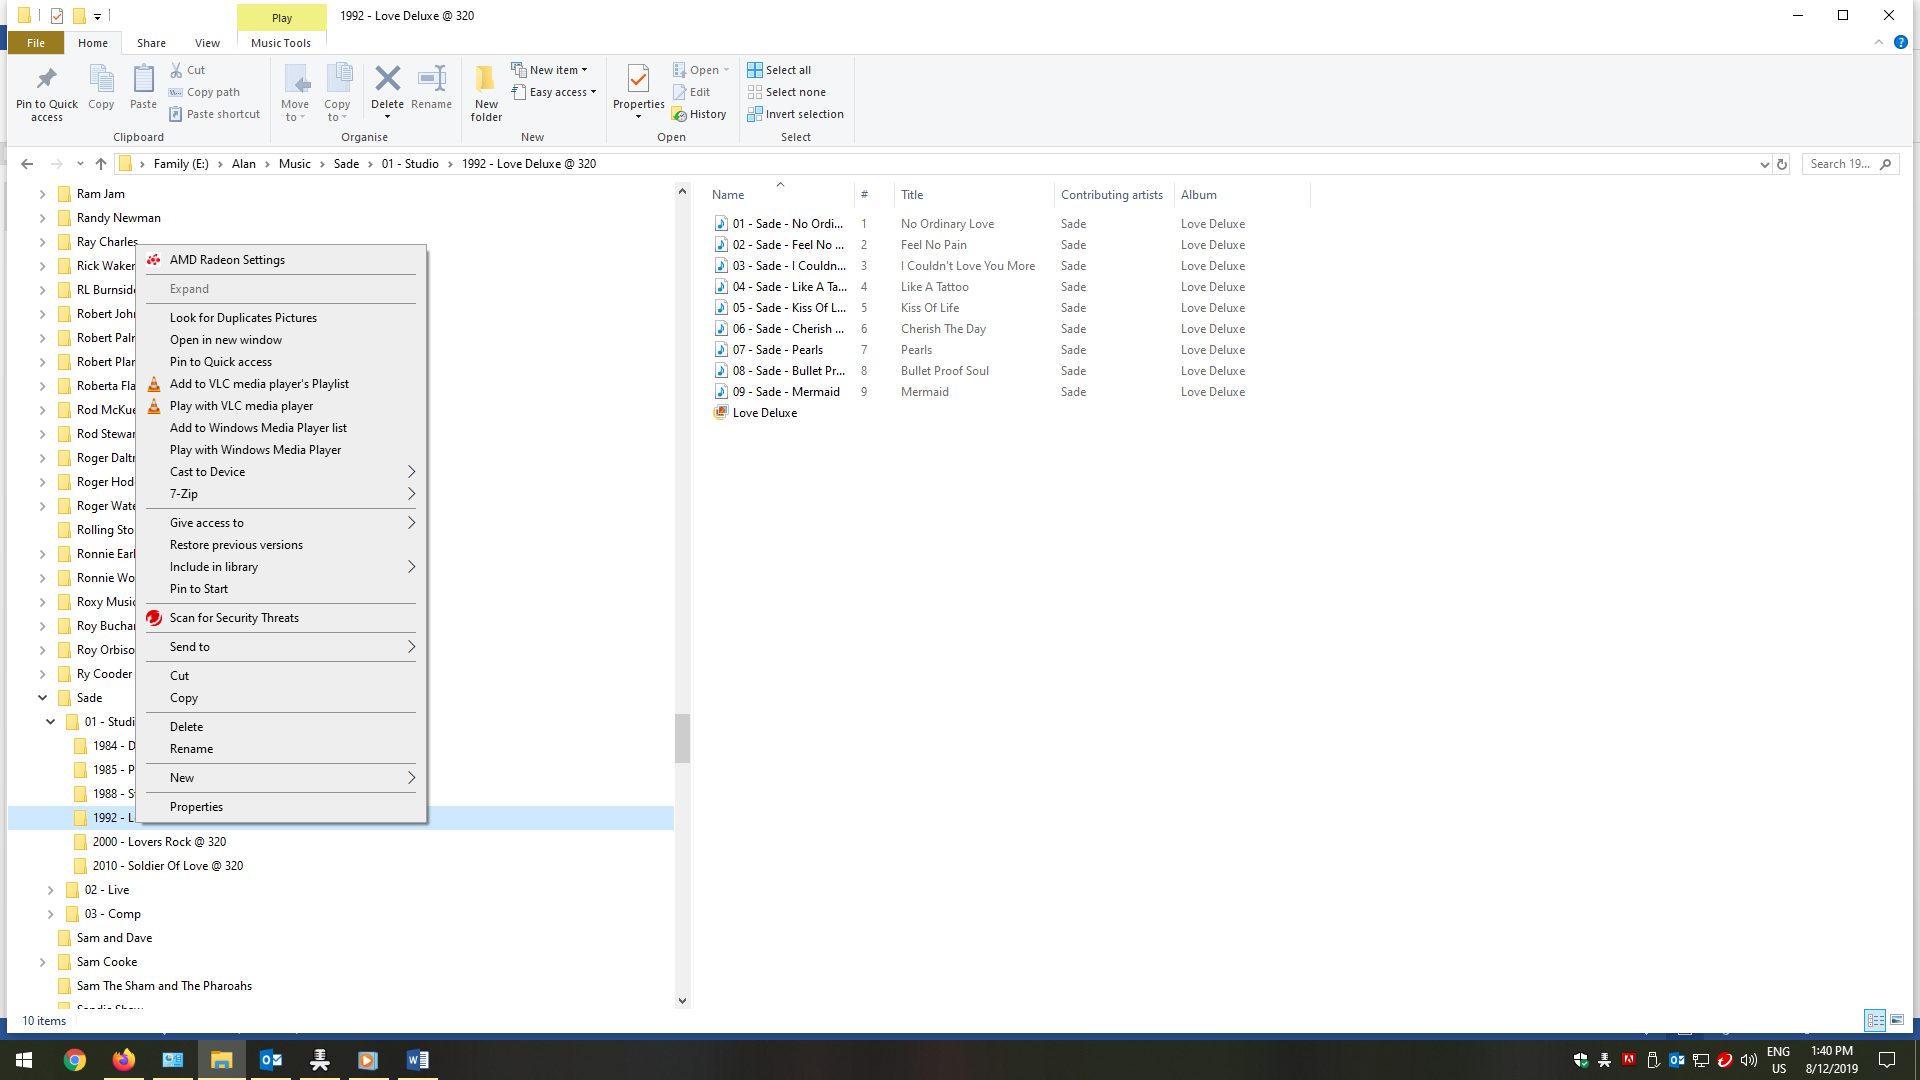Click Paste shortcut in the ribbon
The image size is (1920, 1080).
click(x=215, y=114)
